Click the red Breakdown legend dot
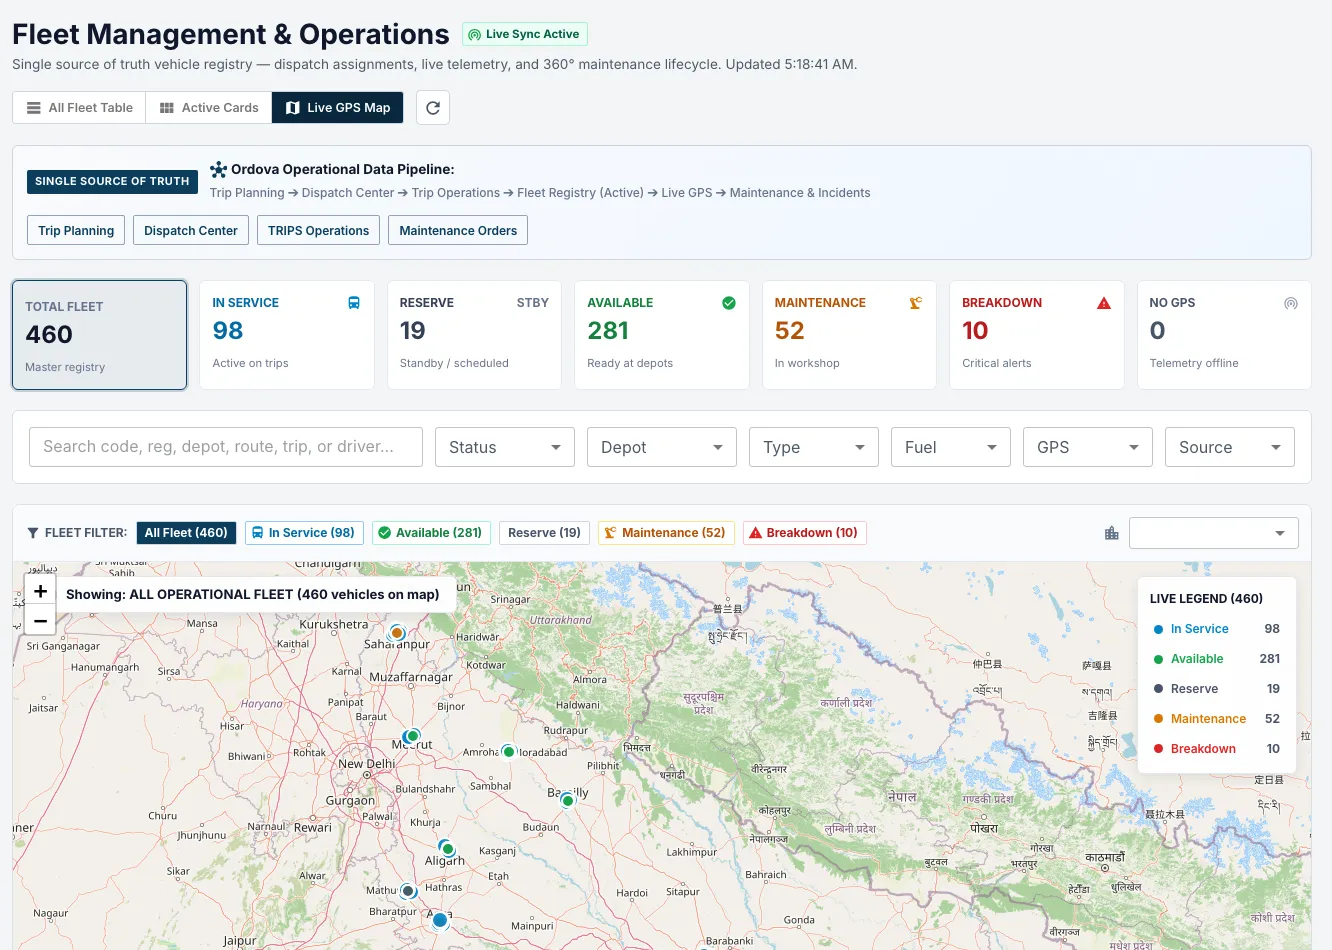Screen dimensions: 1332x950 tap(1158, 749)
